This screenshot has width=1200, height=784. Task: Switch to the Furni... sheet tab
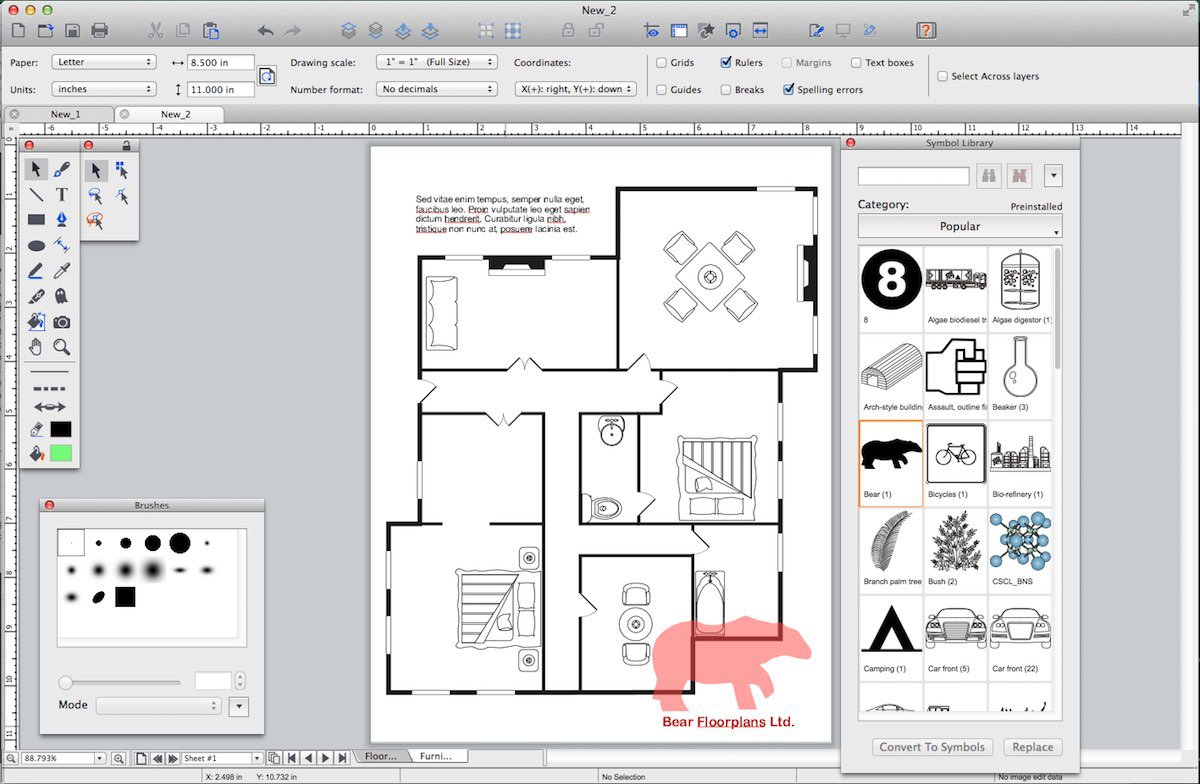435,757
